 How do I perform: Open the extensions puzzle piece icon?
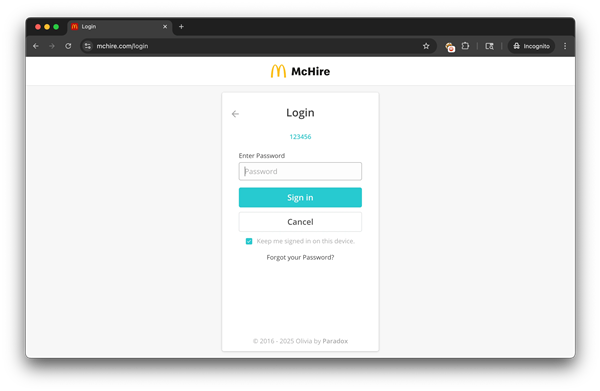point(465,46)
